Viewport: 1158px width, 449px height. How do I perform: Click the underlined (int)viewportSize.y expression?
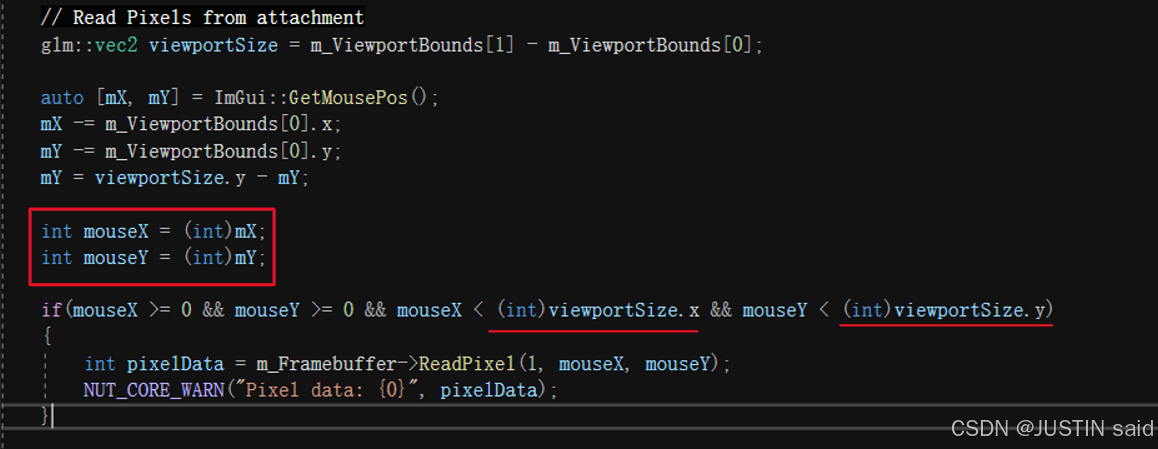[946, 311]
